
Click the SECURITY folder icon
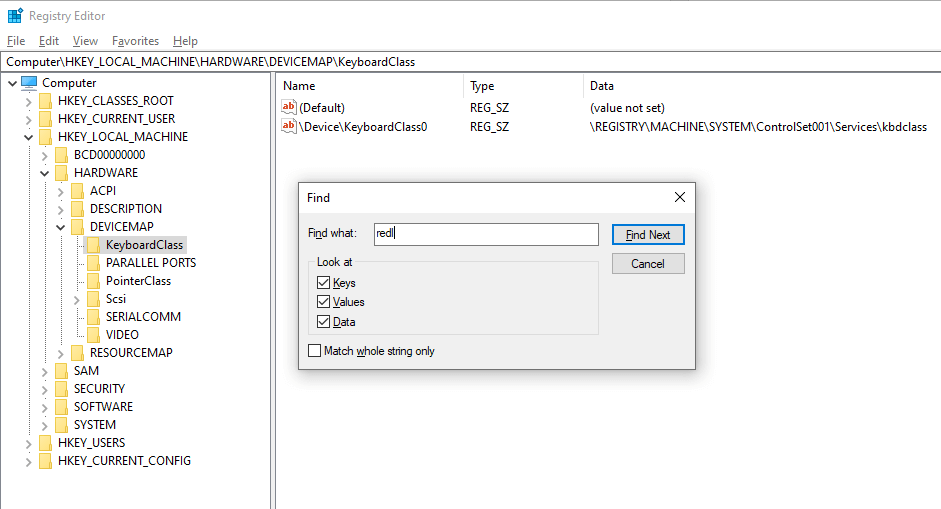[x=61, y=389]
